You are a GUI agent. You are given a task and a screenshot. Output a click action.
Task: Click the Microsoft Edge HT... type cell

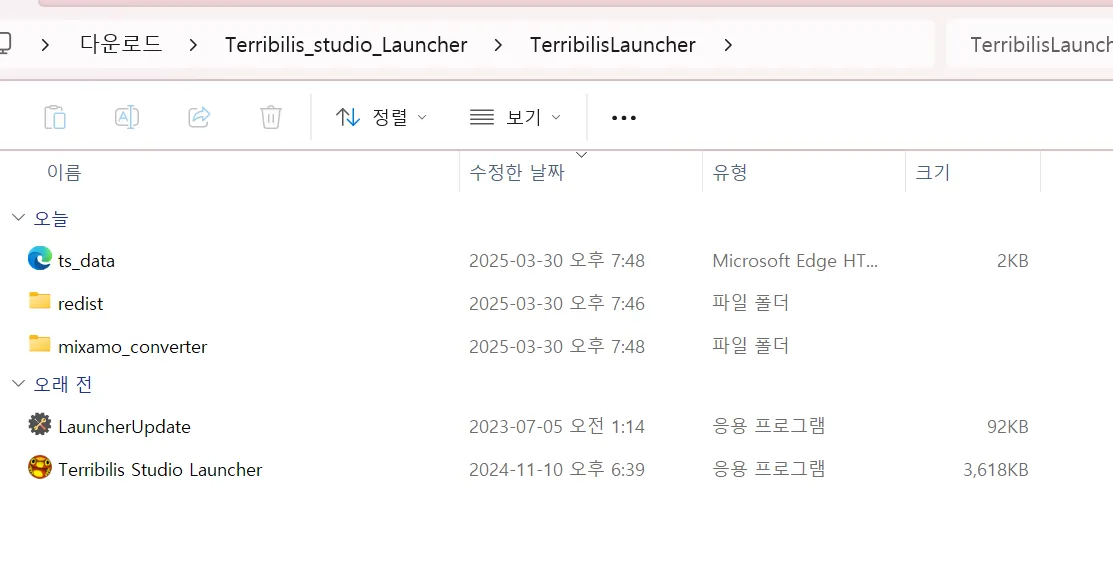click(x=795, y=261)
